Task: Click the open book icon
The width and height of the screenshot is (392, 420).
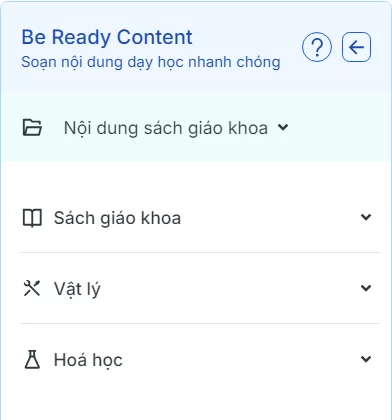Action: (x=32, y=218)
